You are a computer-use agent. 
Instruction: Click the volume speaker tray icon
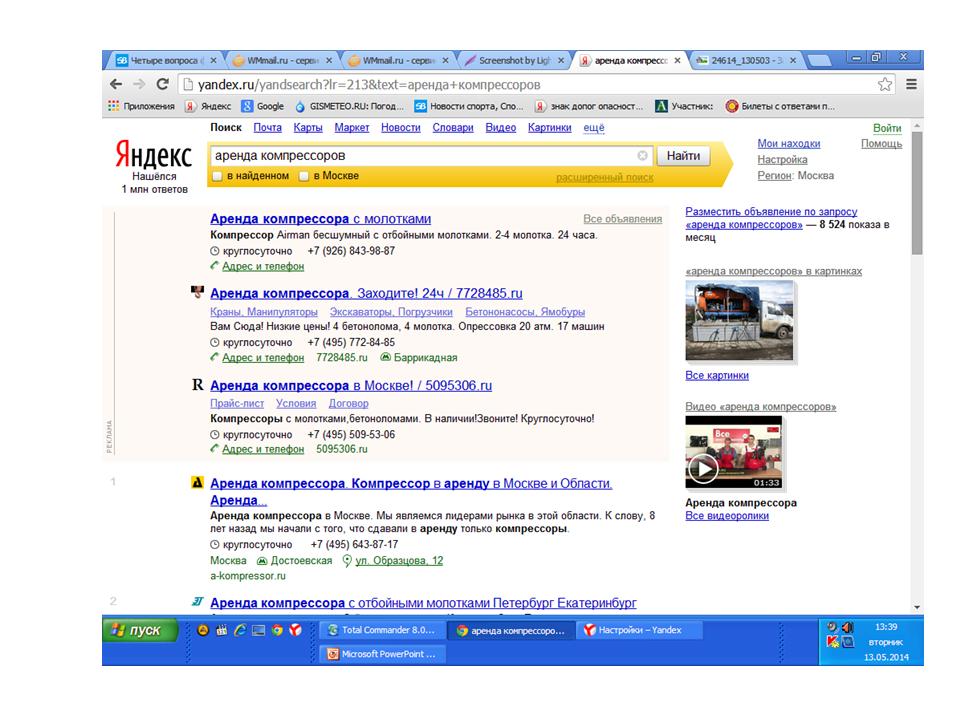click(x=847, y=627)
